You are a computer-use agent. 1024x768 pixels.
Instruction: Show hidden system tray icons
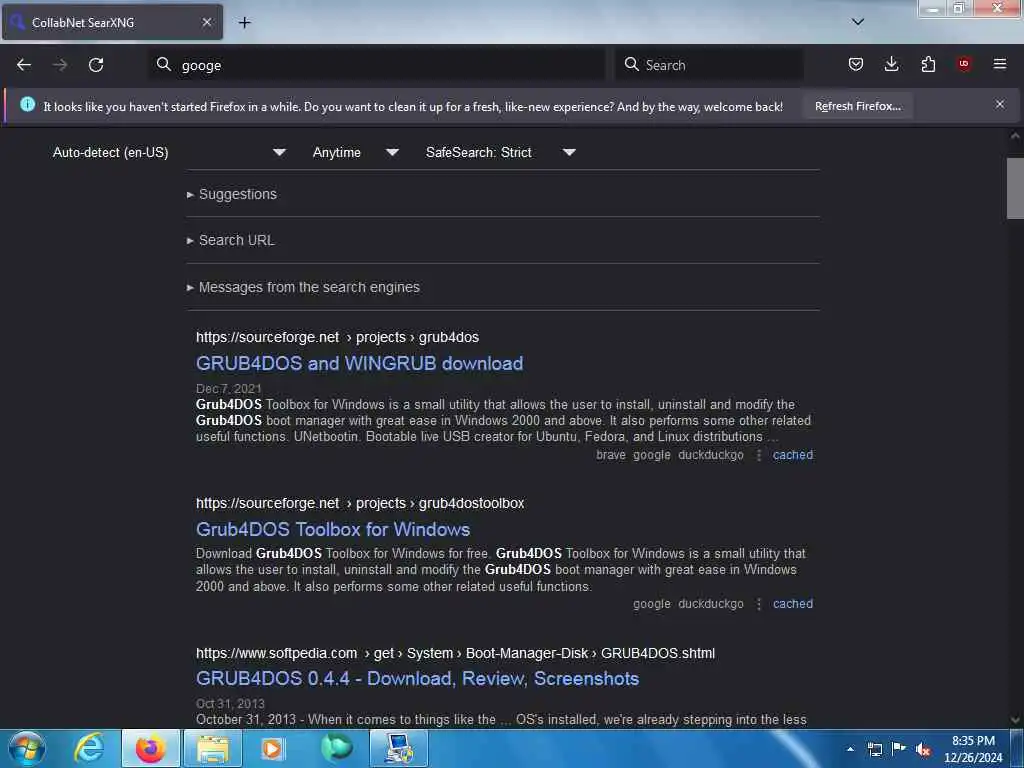(x=850, y=749)
